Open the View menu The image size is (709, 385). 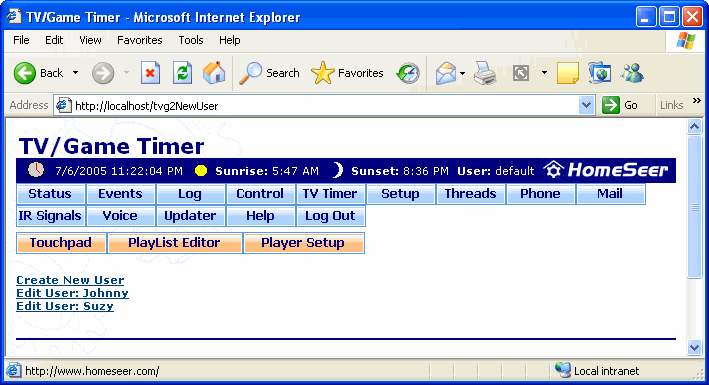click(x=90, y=40)
